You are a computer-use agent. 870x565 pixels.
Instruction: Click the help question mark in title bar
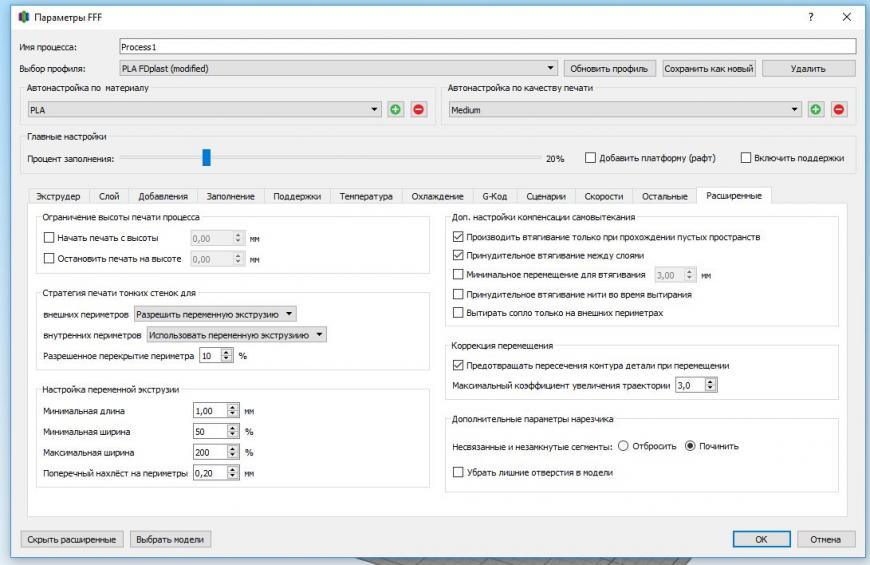[811, 17]
